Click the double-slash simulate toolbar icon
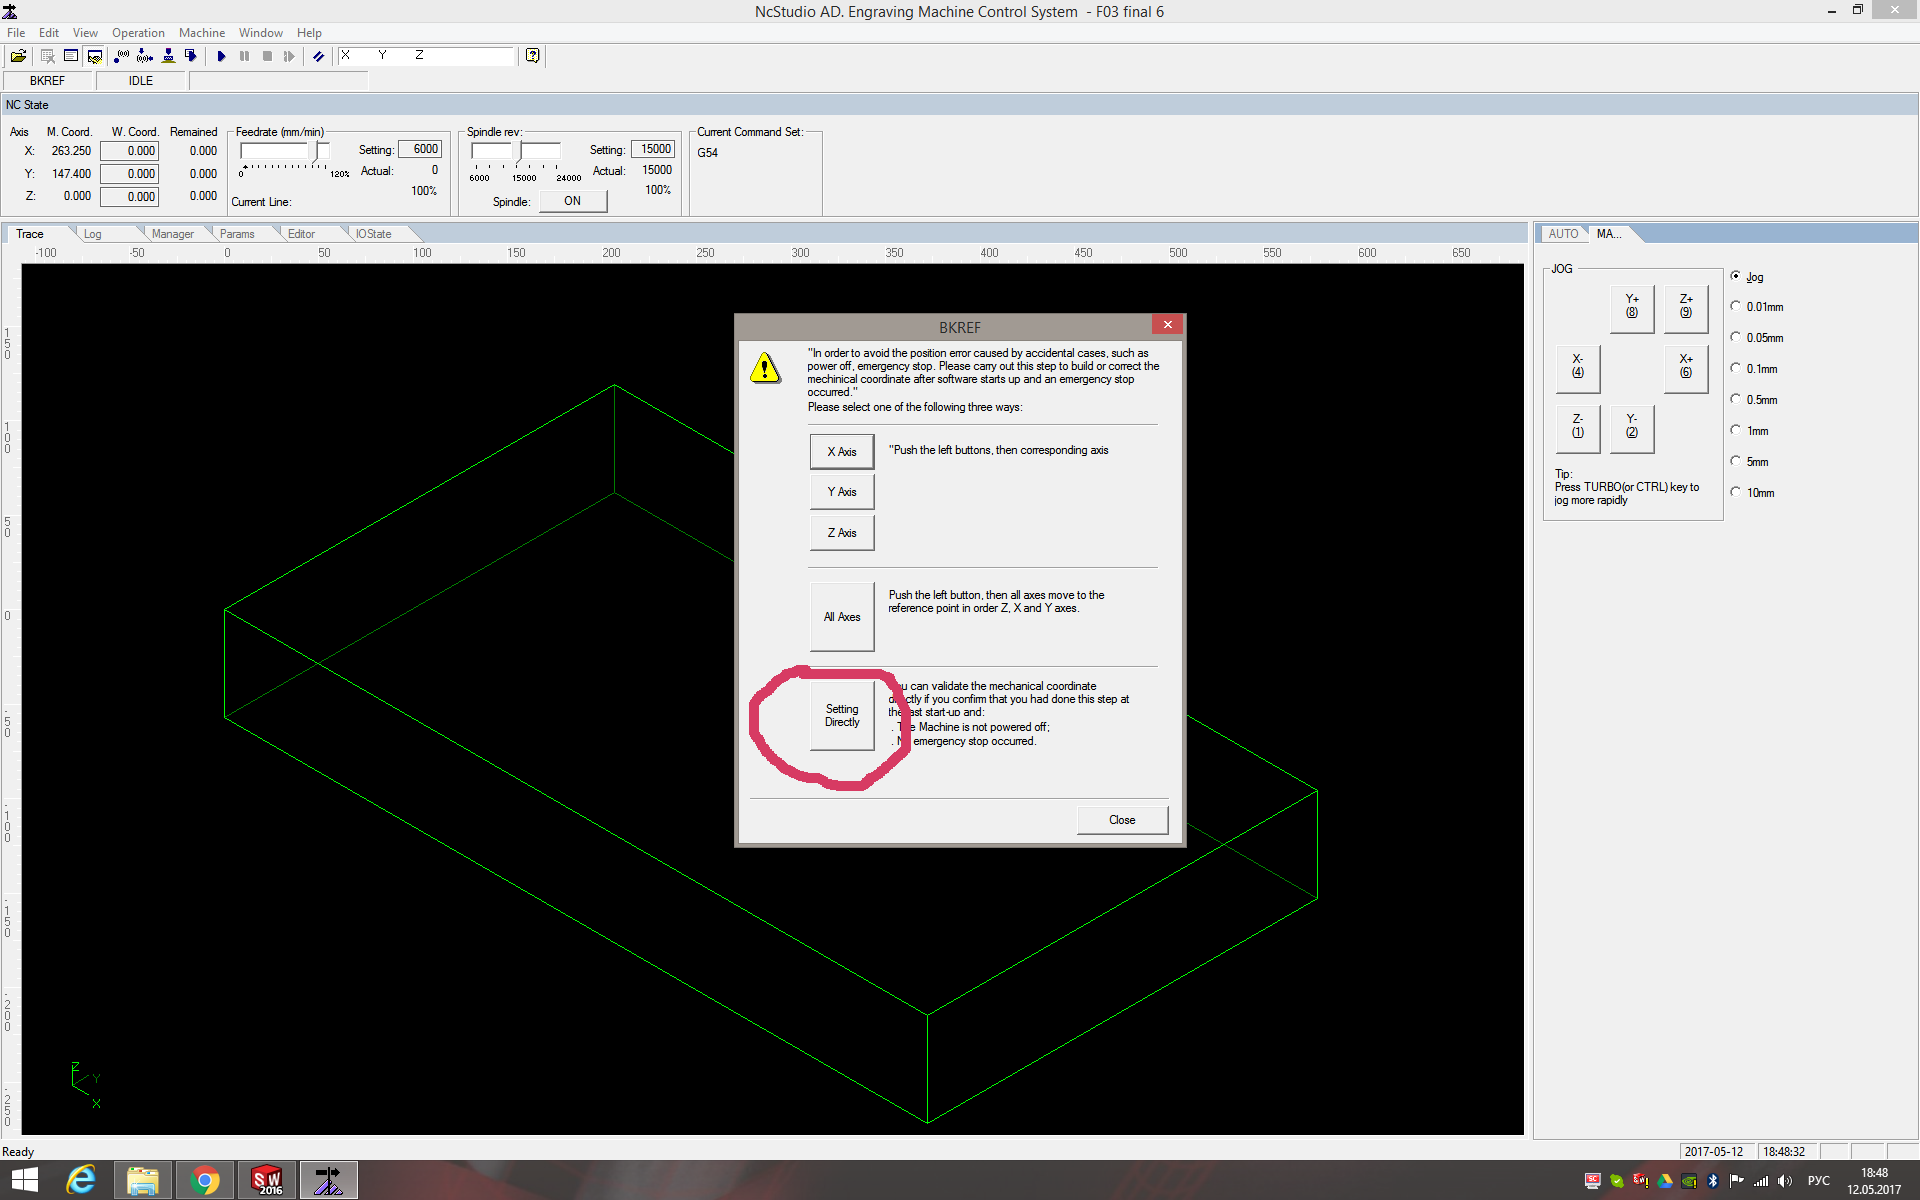Viewport: 1920px width, 1200px height. [318, 56]
